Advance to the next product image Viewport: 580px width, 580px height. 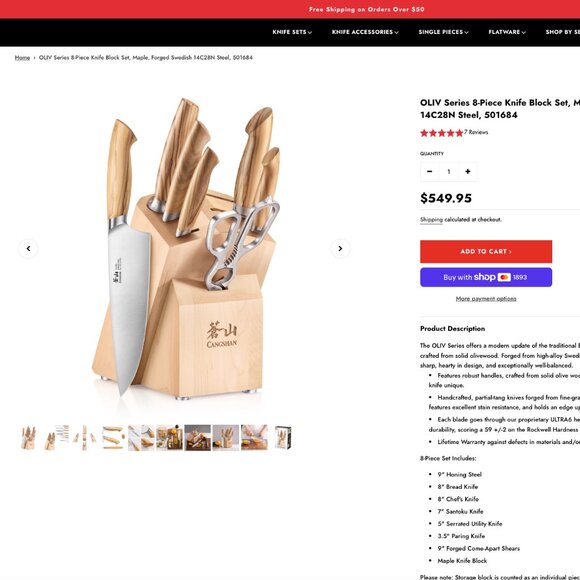pos(340,249)
